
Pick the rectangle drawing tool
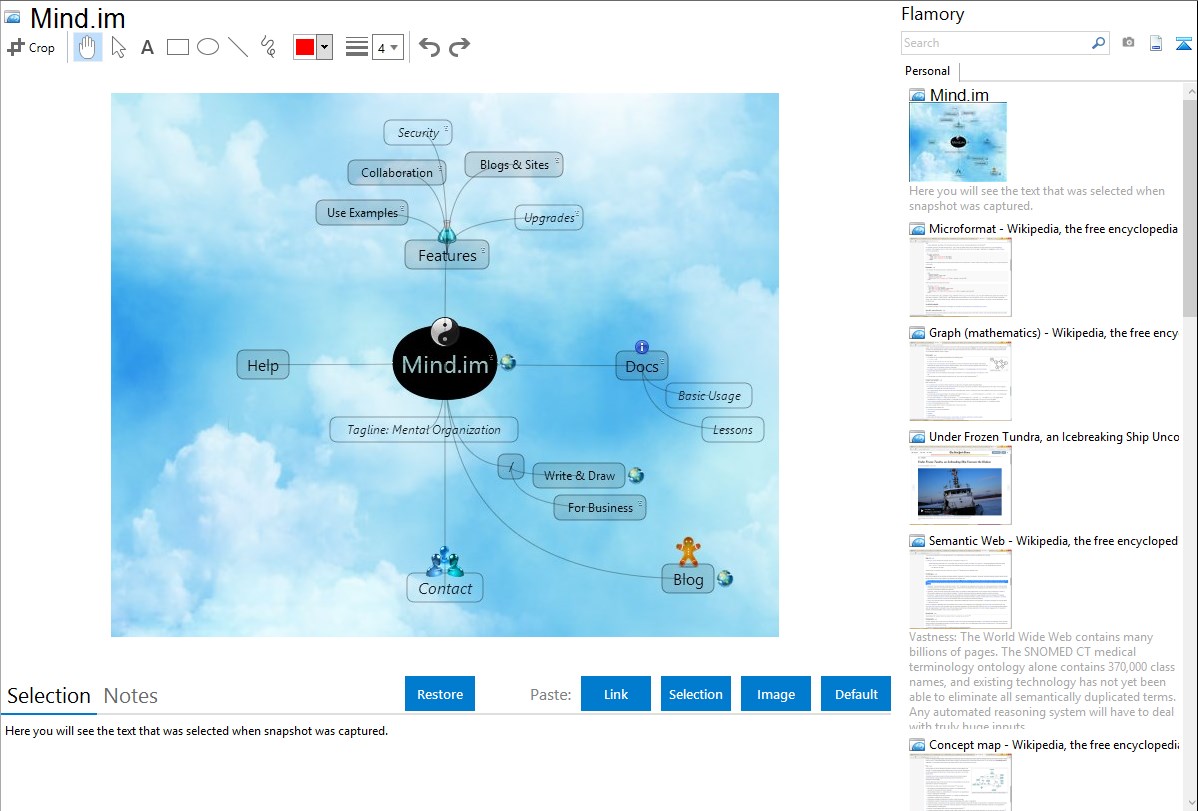(x=177, y=47)
